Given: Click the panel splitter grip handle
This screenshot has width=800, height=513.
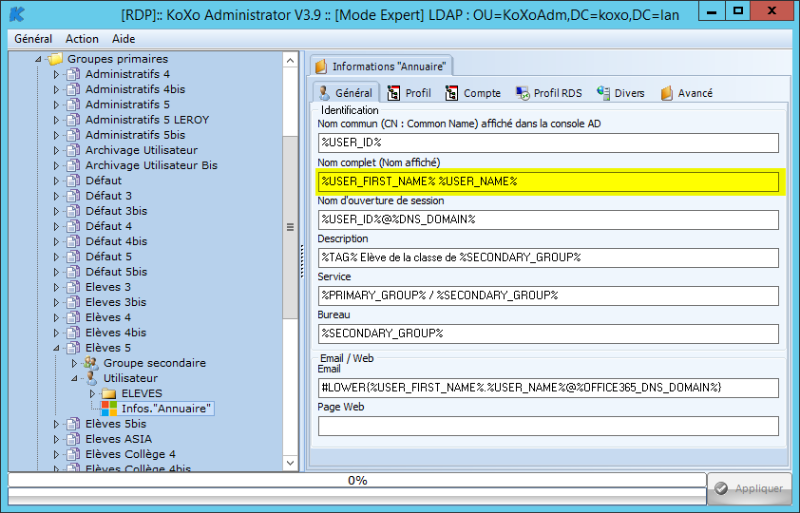Looking at the screenshot, I should pos(302,261).
